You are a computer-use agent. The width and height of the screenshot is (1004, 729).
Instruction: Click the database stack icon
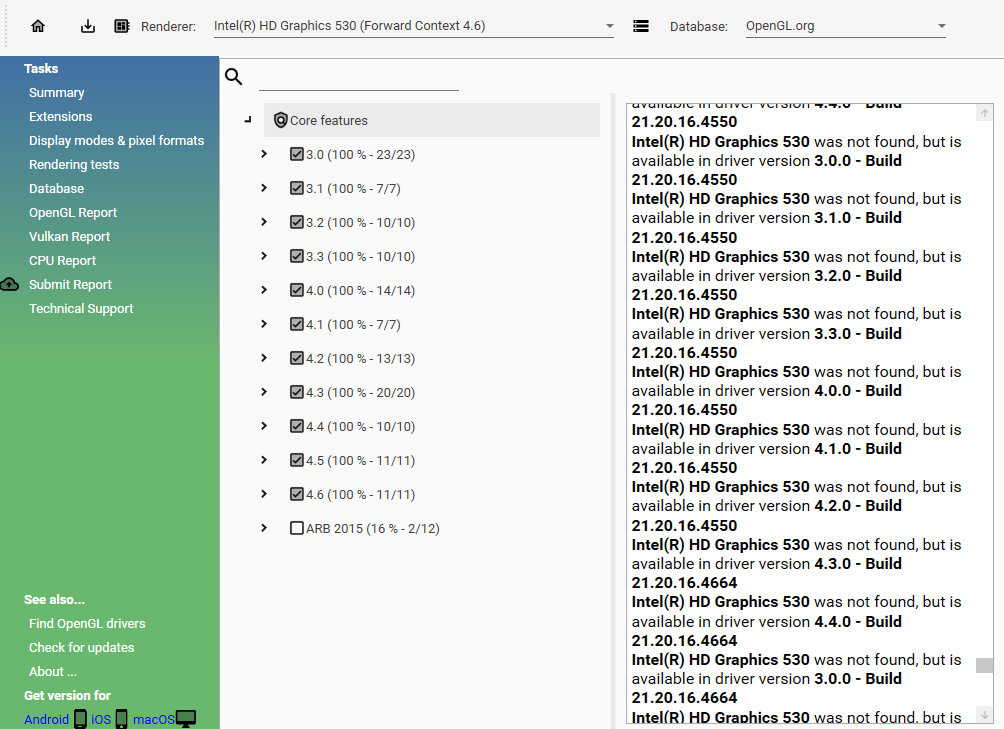click(x=640, y=26)
